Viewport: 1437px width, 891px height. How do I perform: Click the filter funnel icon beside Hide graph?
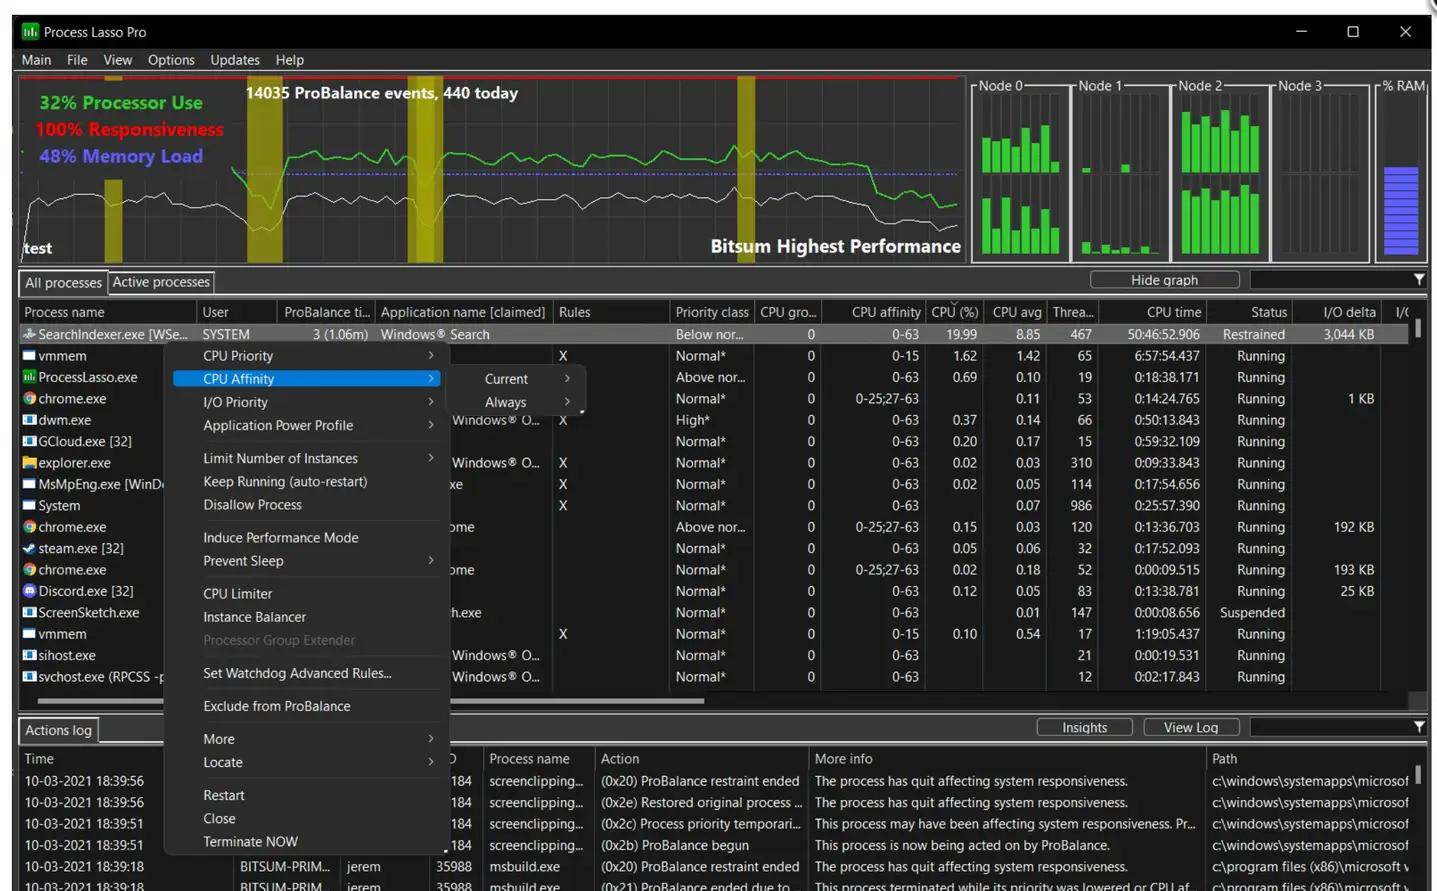point(1418,280)
